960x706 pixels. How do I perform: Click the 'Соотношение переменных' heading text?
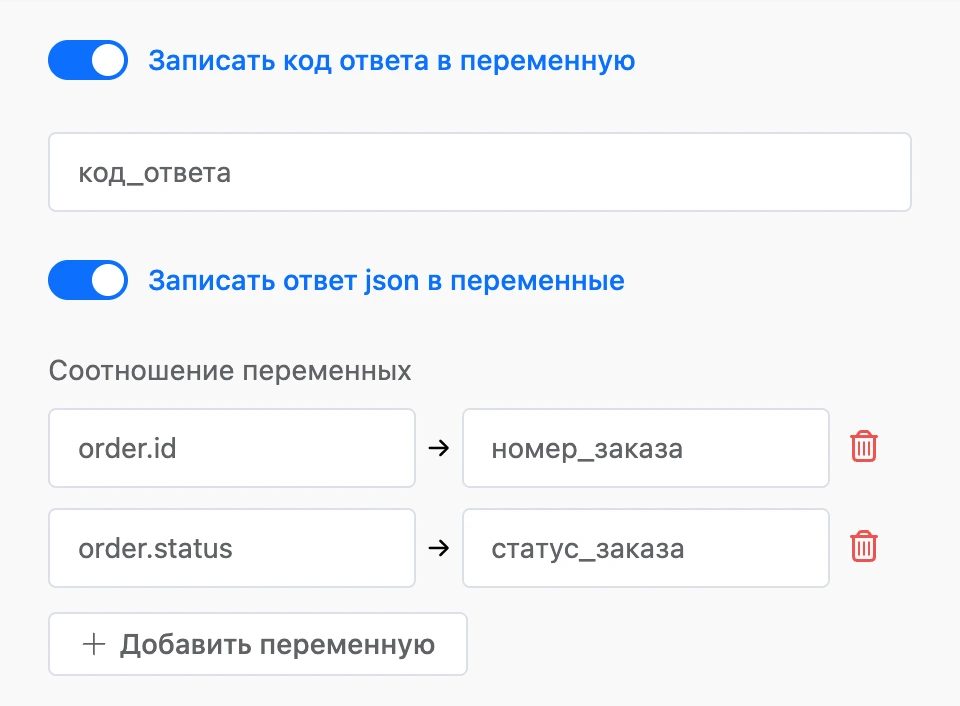pos(230,370)
